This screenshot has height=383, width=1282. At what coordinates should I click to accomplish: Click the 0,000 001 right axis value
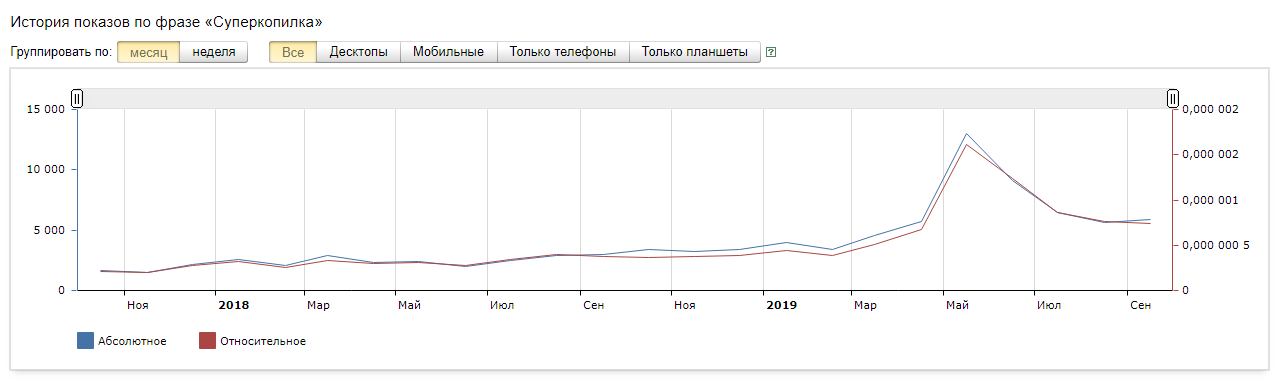1210,200
